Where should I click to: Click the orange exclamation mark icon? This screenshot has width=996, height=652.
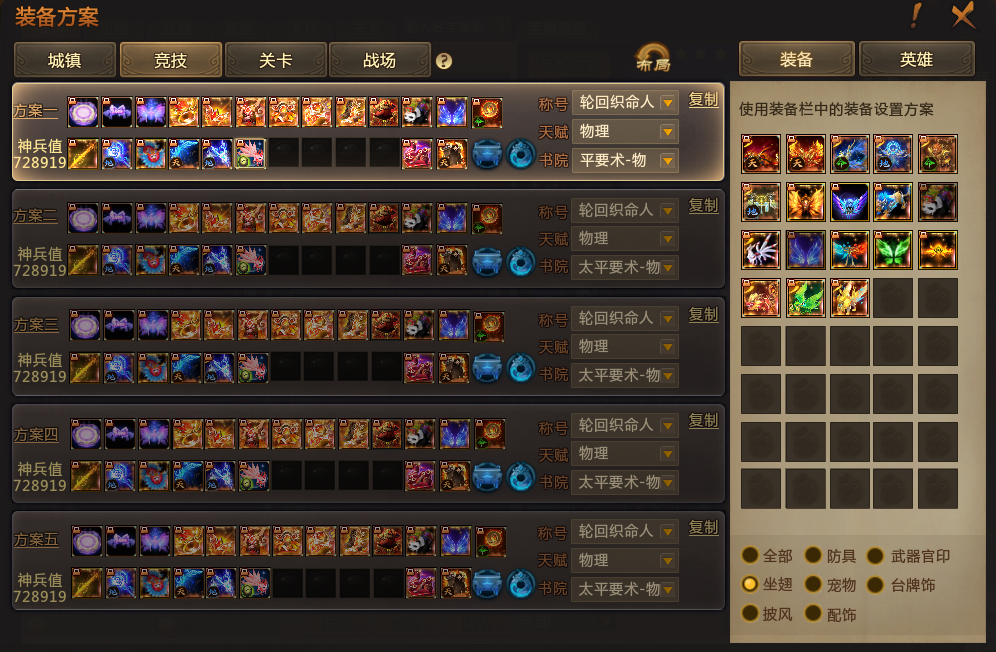915,16
